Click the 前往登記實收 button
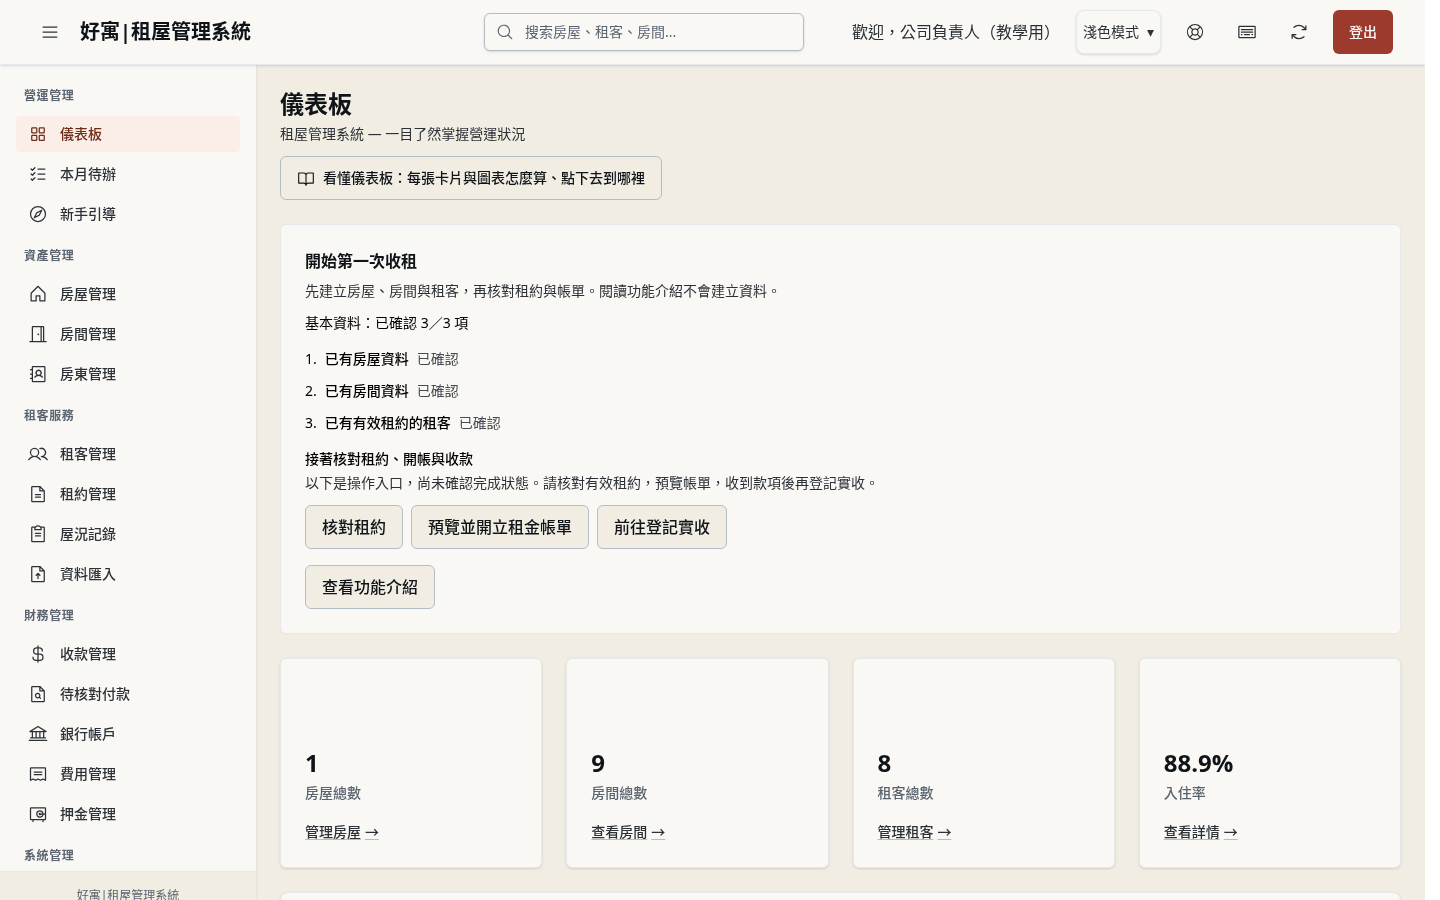The height and width of the screenshot is (900, 1440). pos(662,527)
